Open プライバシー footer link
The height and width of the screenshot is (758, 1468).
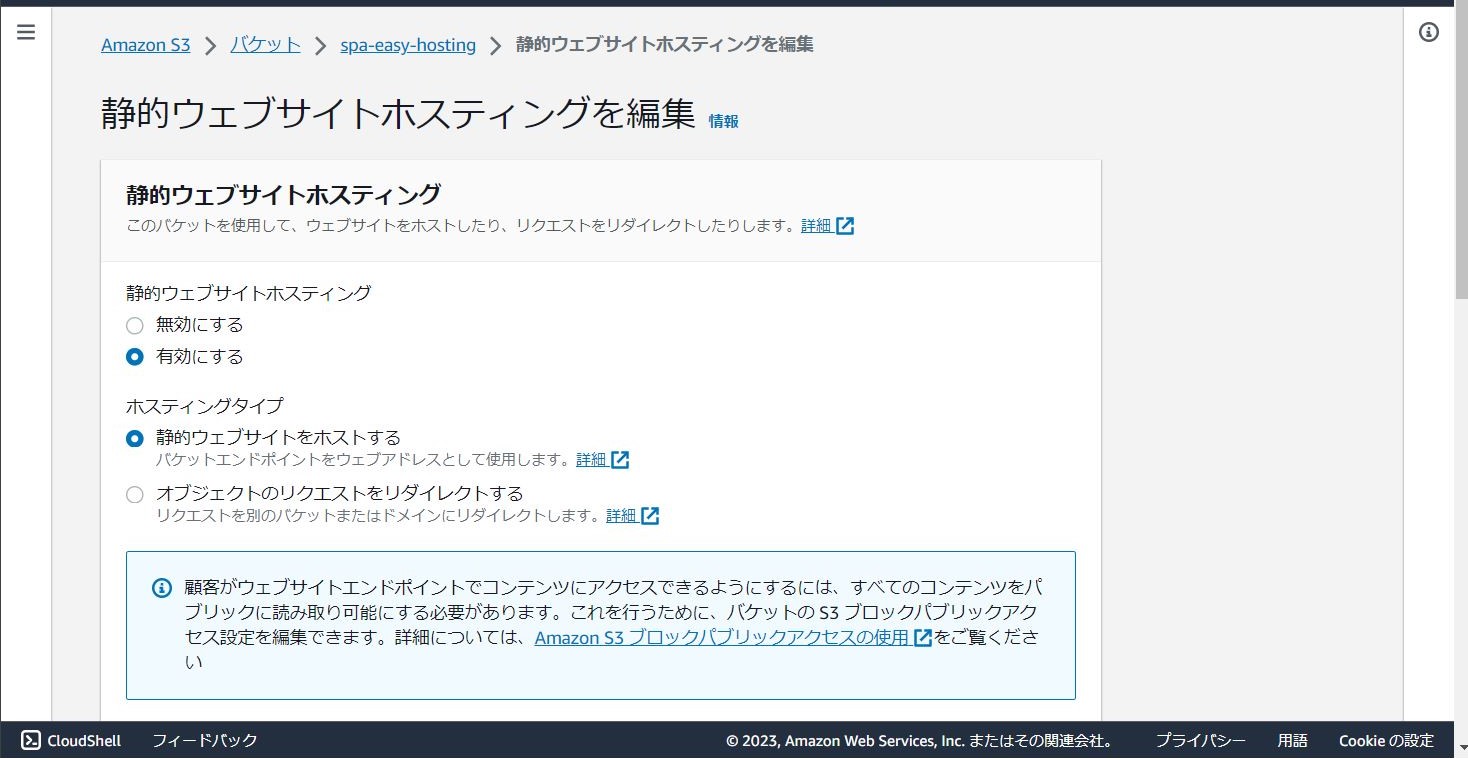tap(1201, 741)
